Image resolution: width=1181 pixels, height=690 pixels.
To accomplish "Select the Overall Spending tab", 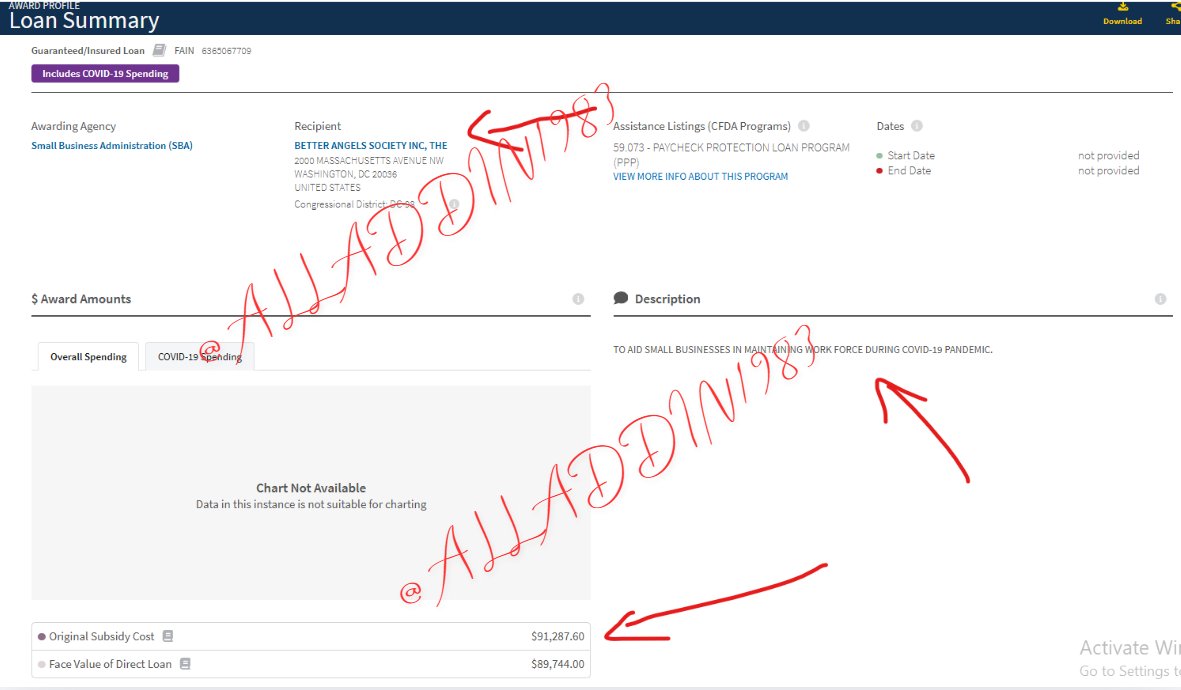I will [x=88, y=356].
